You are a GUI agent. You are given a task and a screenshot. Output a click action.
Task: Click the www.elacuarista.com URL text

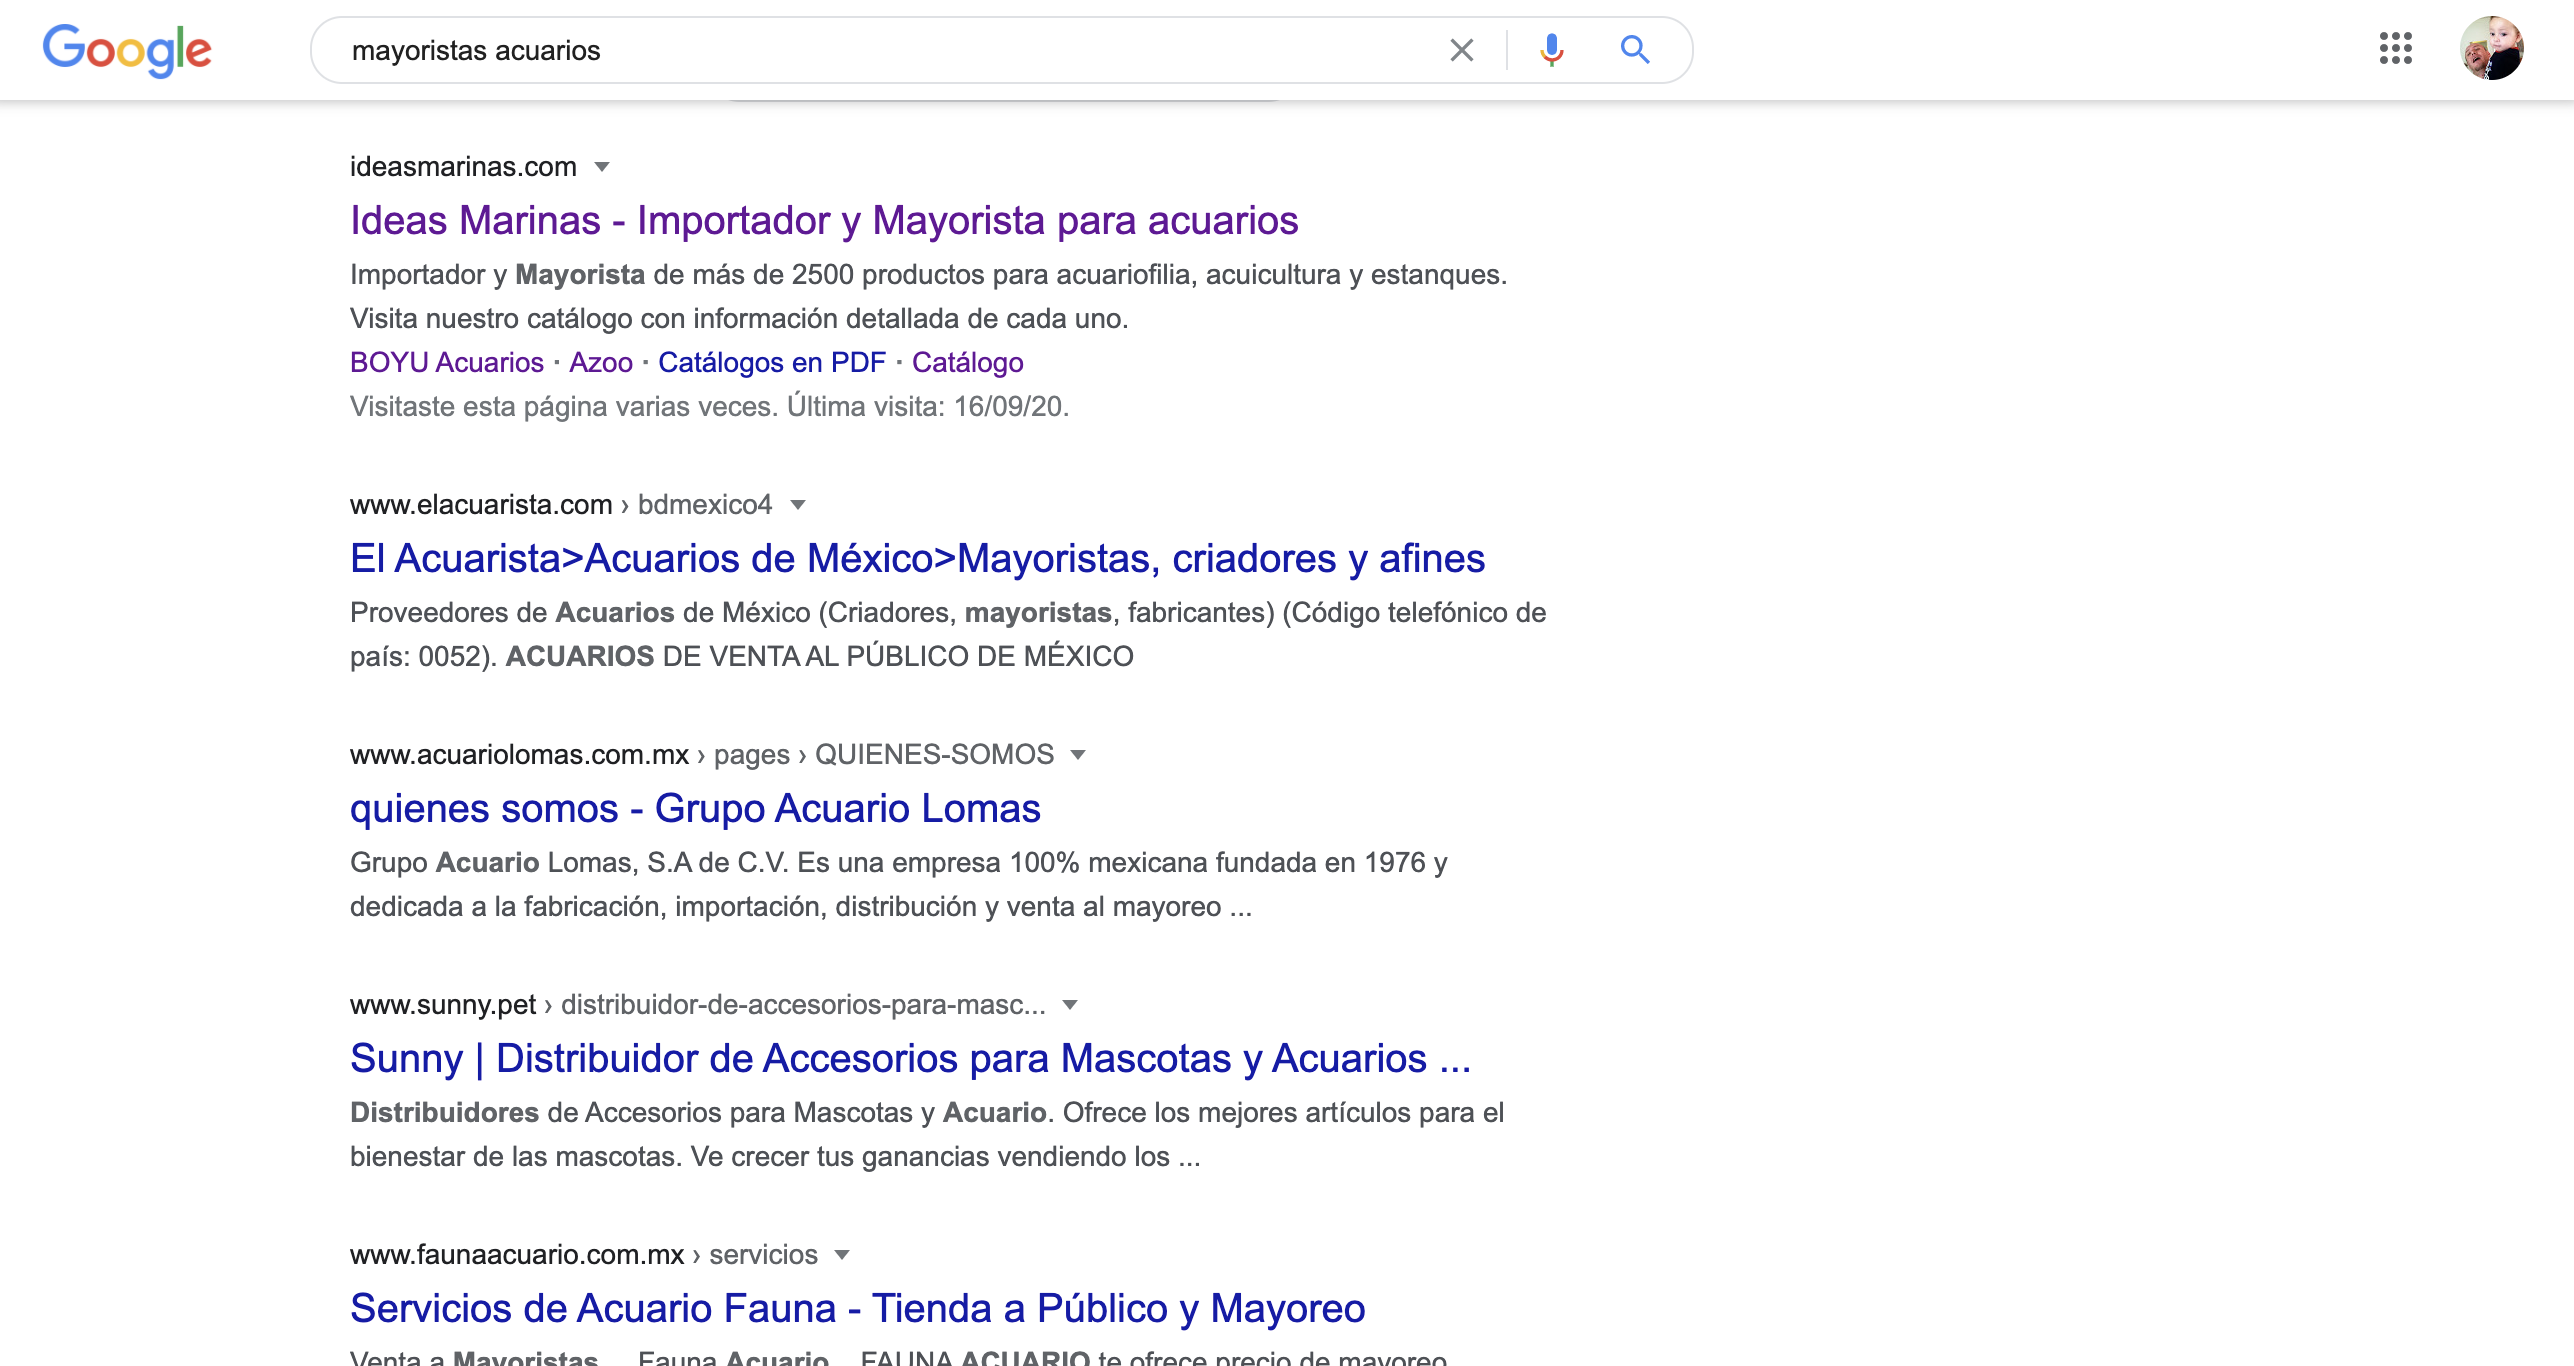(x=481, y=505)
